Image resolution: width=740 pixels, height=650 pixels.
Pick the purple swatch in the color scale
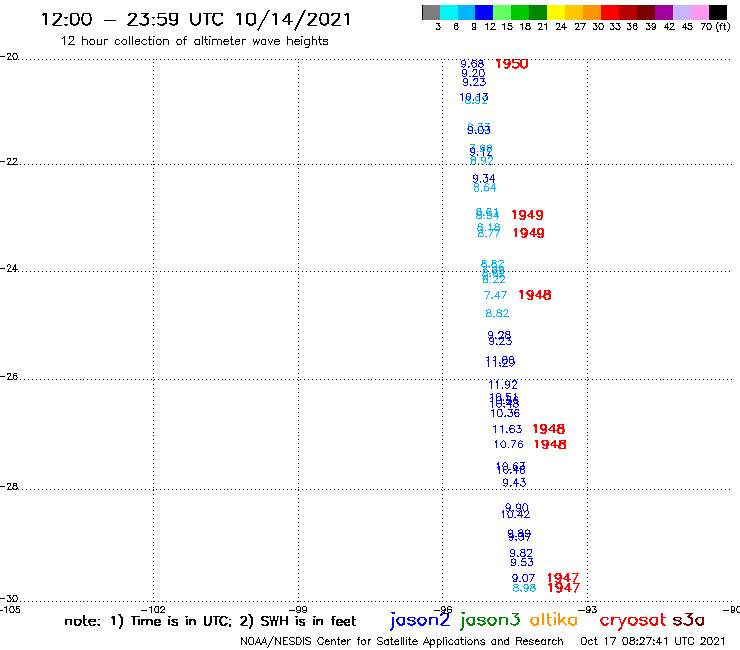(664, 12)
